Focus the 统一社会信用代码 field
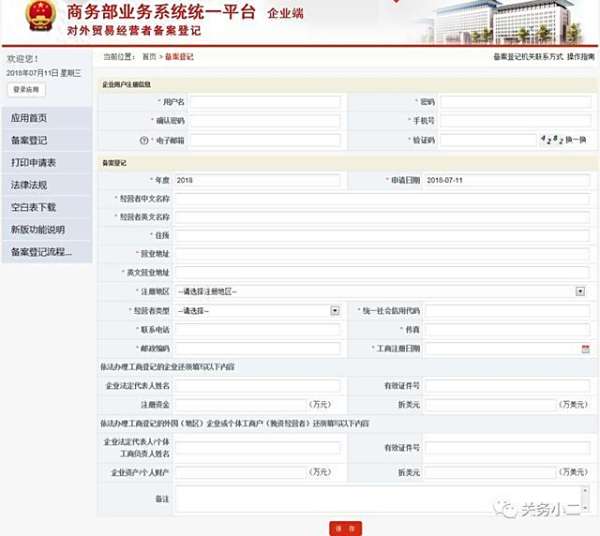Viewport: 600px width, 536px height. pos(507,311)
